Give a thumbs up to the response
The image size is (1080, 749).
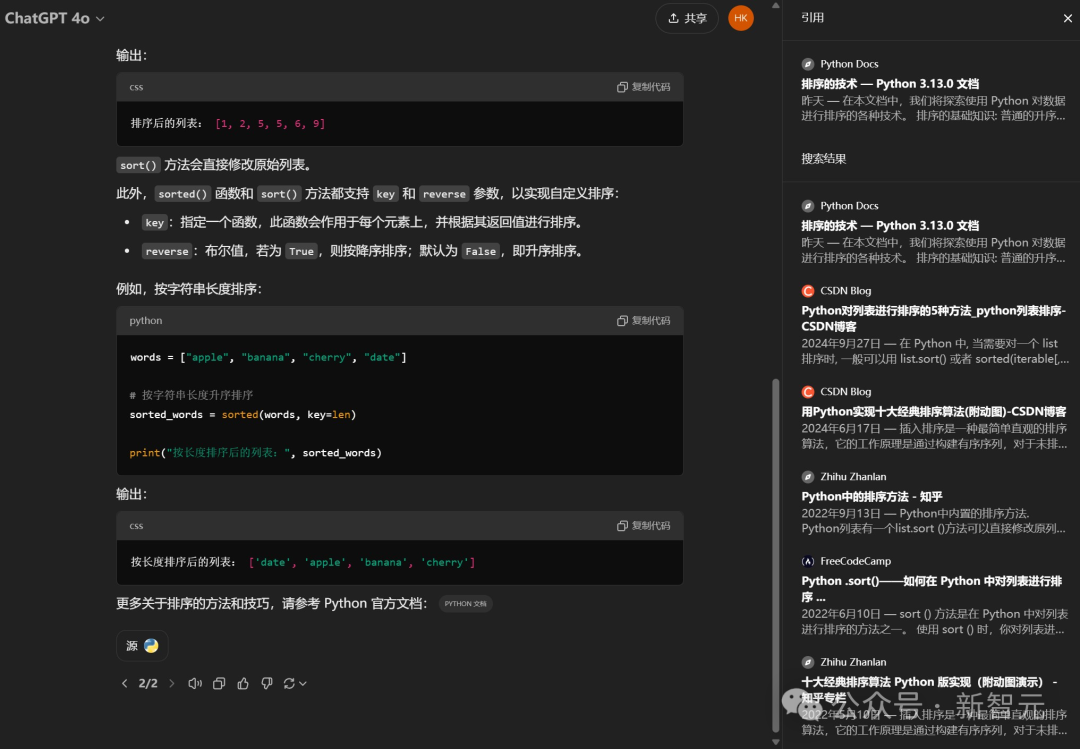tap(243, 683)
